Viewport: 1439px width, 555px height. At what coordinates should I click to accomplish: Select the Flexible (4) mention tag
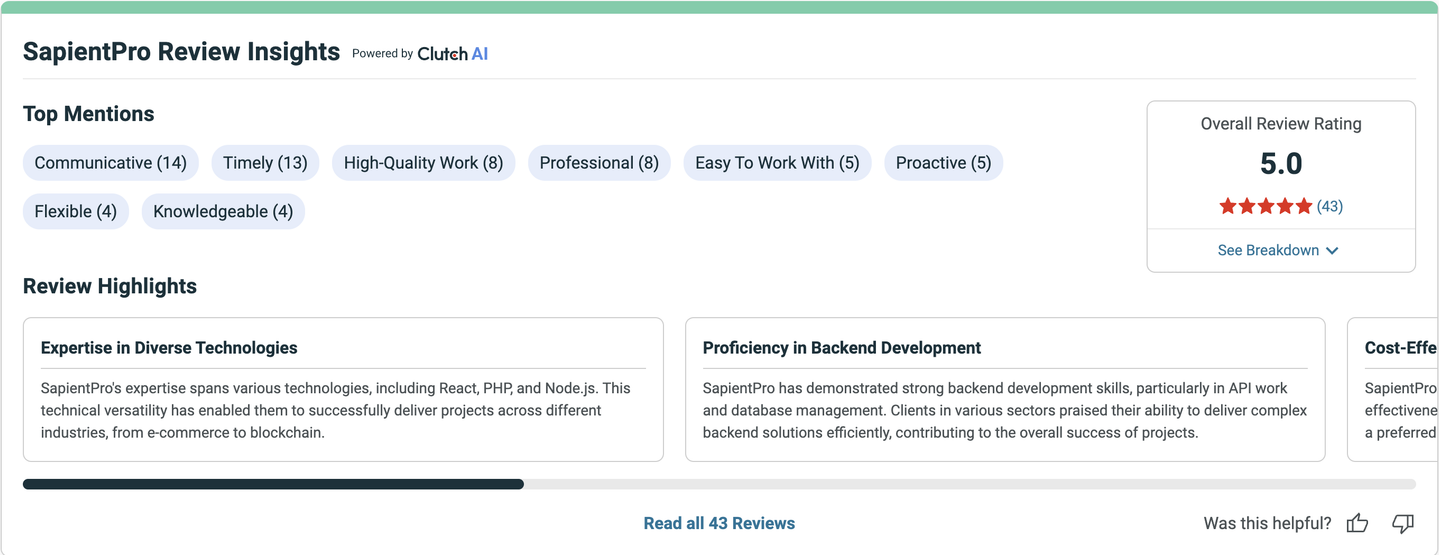click(x=76, y=211)
